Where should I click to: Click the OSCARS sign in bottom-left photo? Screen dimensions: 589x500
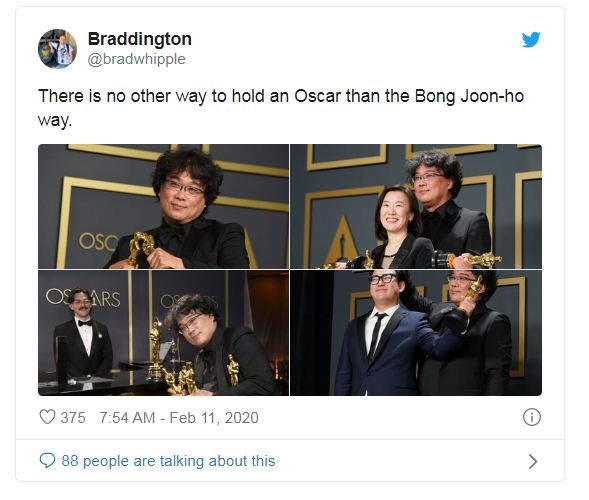[83, 299]
